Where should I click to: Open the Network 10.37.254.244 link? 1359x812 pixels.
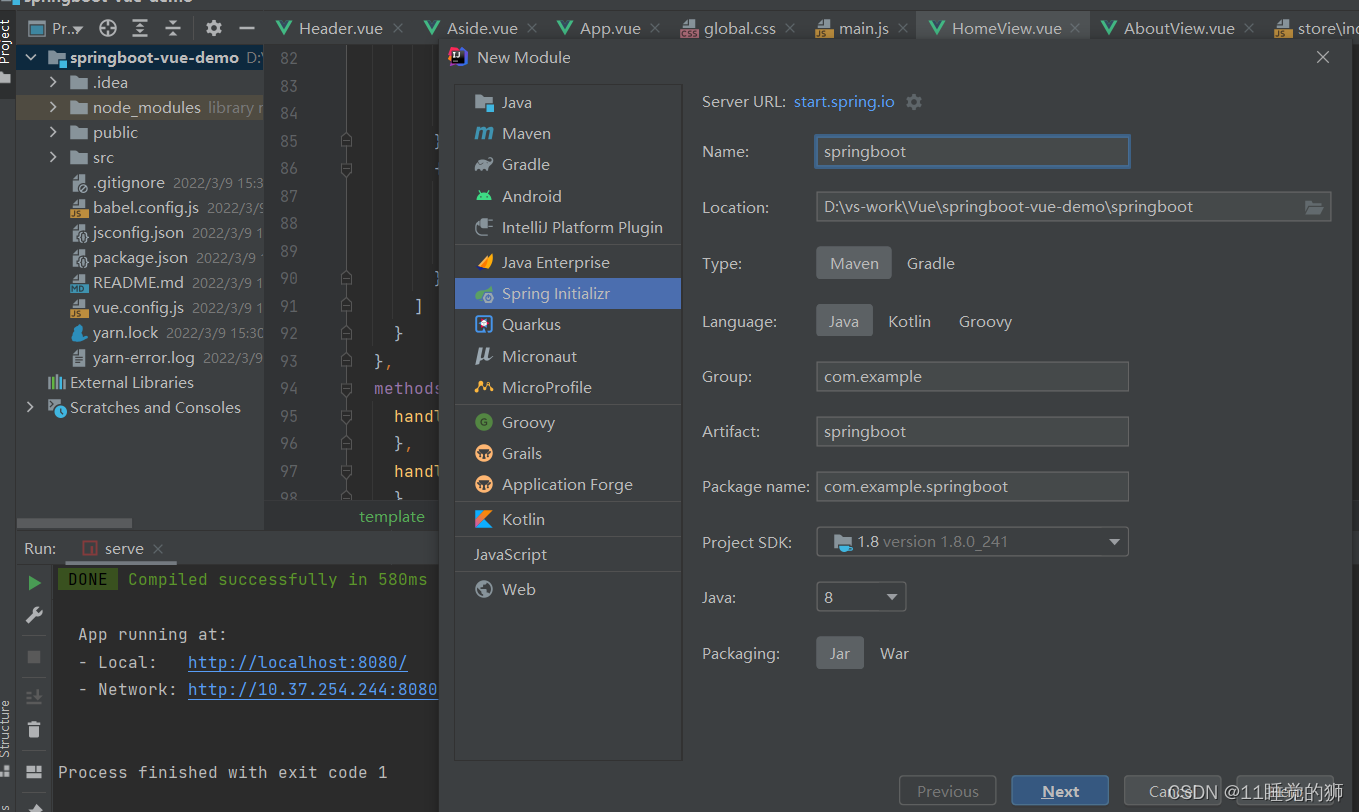click(312, 689)
